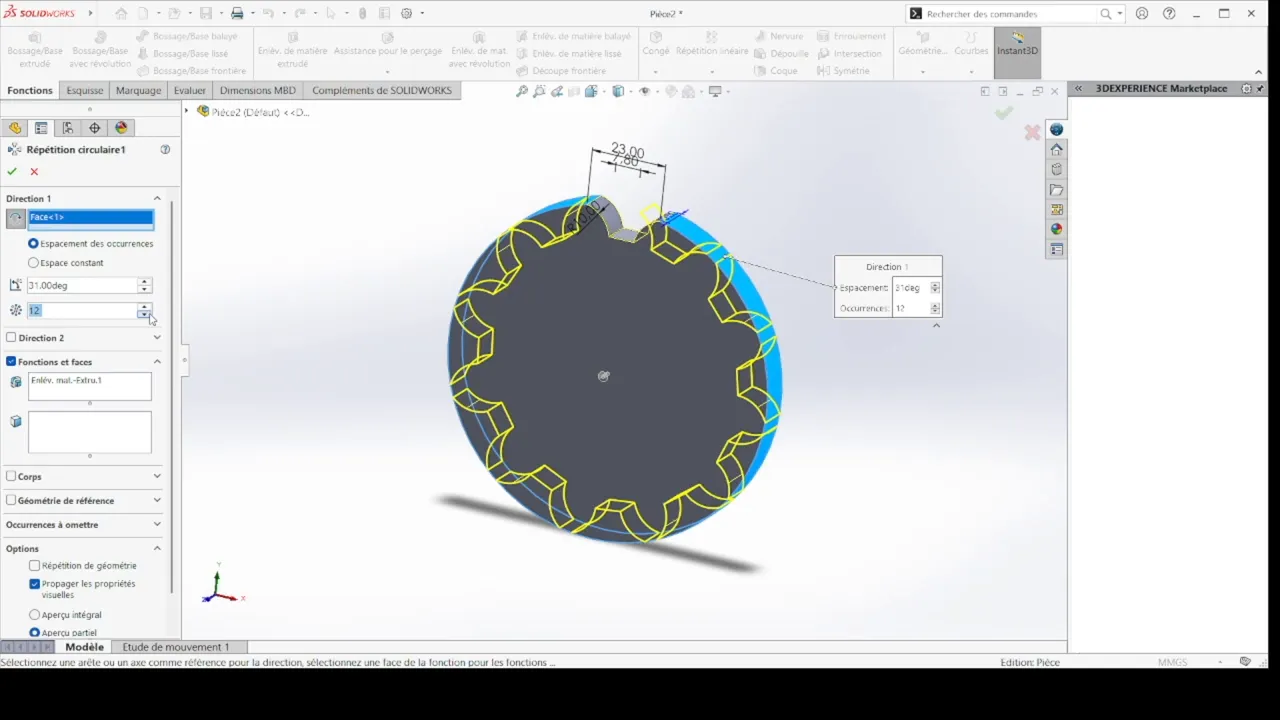This screenshot has height=720, width=1280.
Task: Click the home icon in 3DEXPERIENCE Marketplace sidebar
Action: pyautogui.click(x=1056, y=149)
